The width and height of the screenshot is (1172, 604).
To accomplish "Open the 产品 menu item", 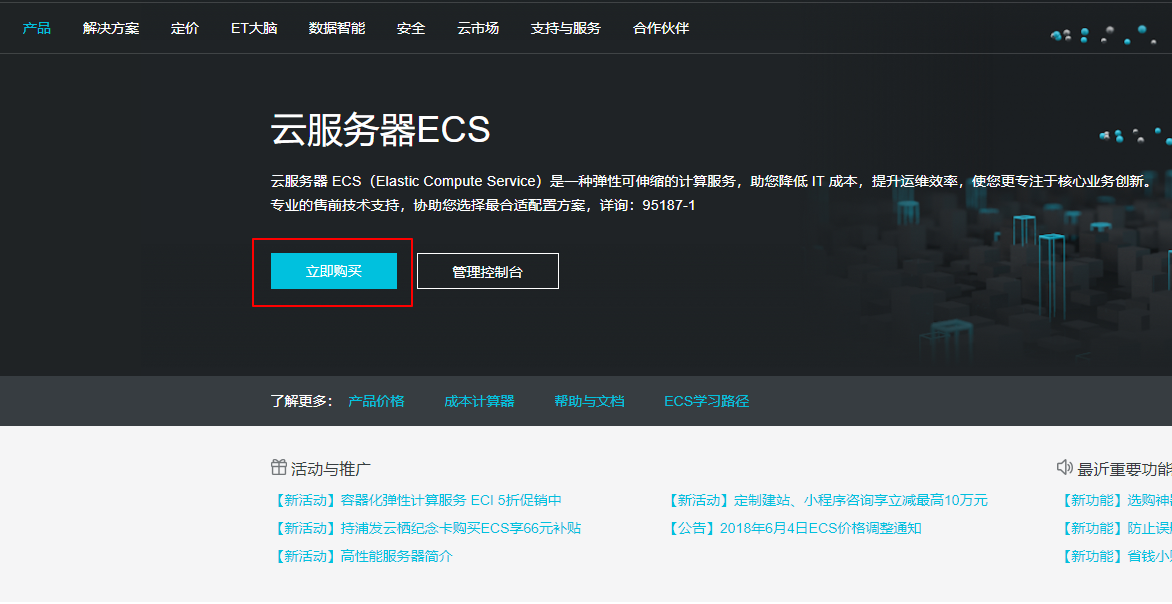I will [x=37, y=28].
